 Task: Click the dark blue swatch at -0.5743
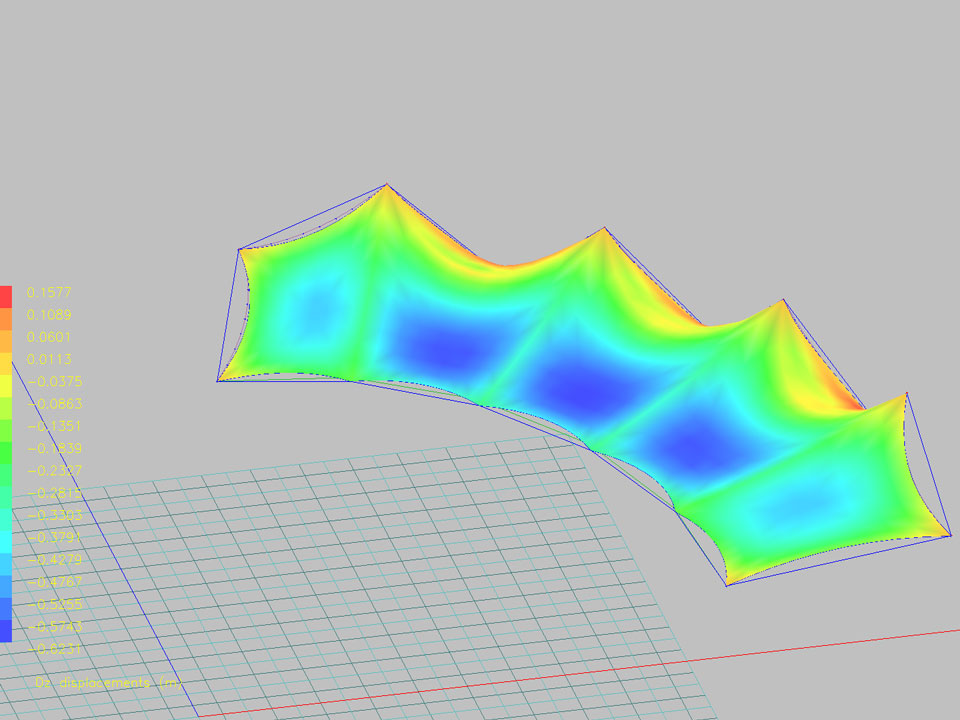pos(6,630)
